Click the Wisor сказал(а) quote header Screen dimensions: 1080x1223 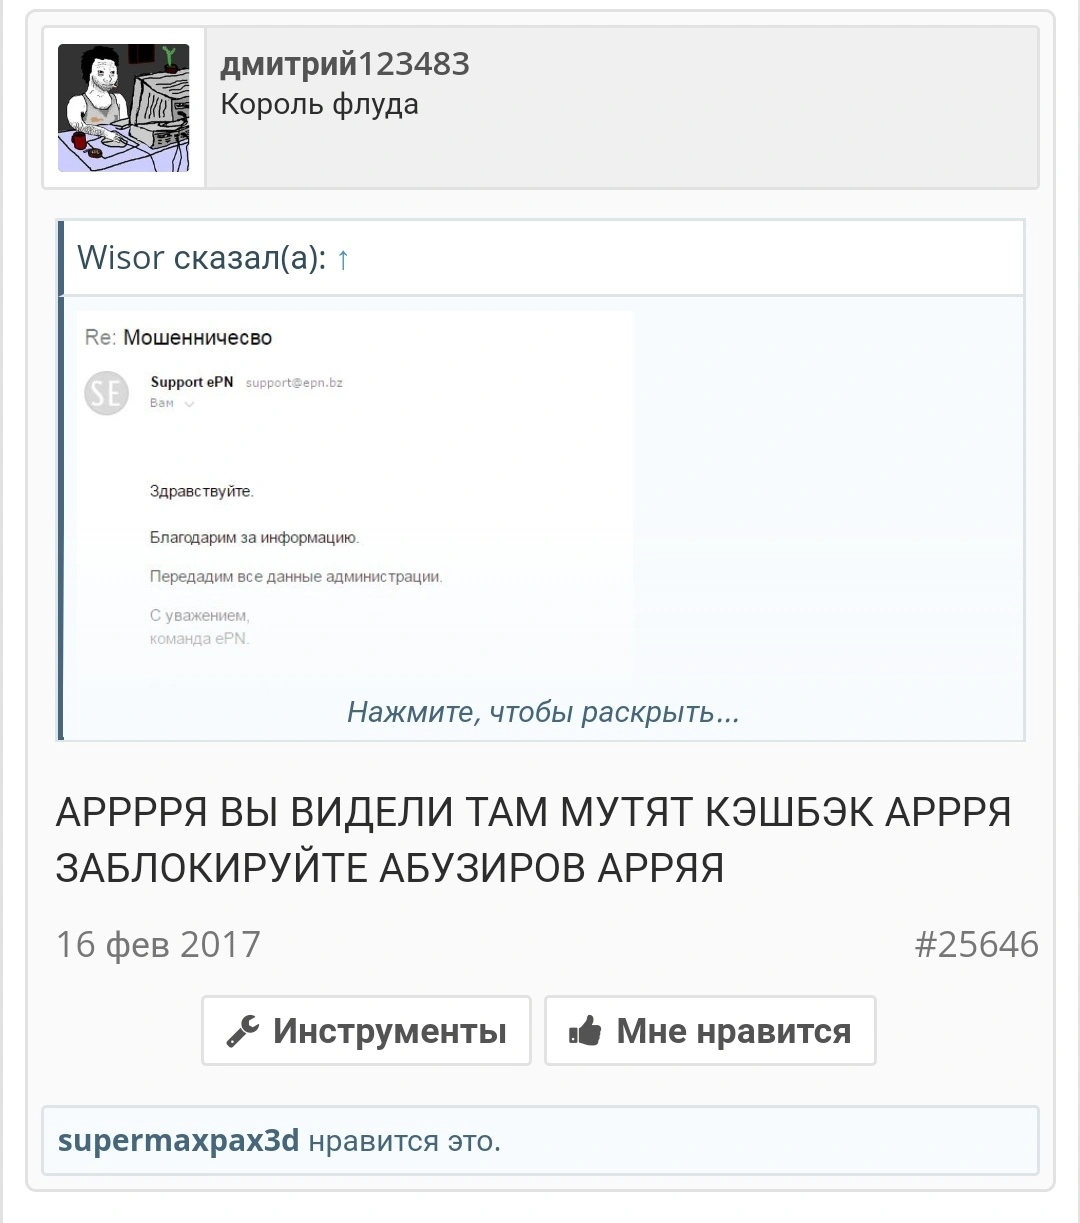click(203, 258)
